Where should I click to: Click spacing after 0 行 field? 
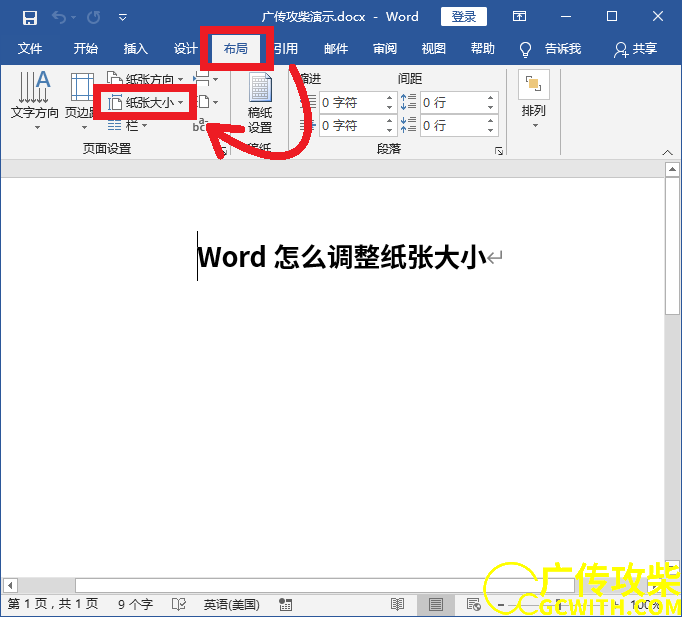tap(453, 126)
